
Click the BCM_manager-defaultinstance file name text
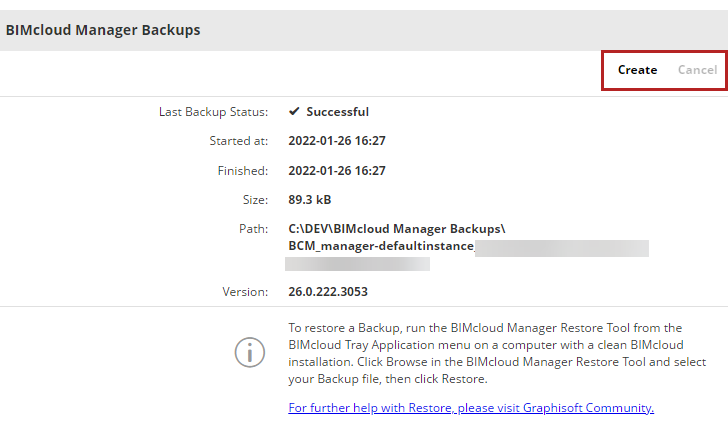click(380, 246)
